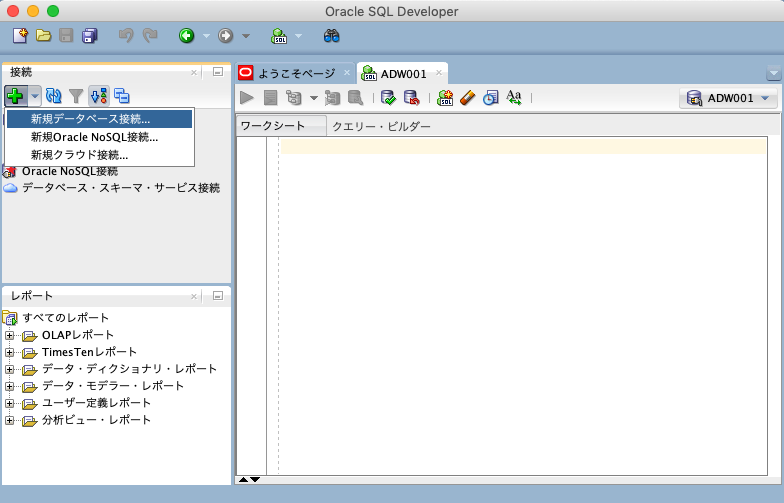This screenshot has height=503, width=784.
Task: Select データベース・スキーマ・サービス接続 tree item
Action: point(120,188)
